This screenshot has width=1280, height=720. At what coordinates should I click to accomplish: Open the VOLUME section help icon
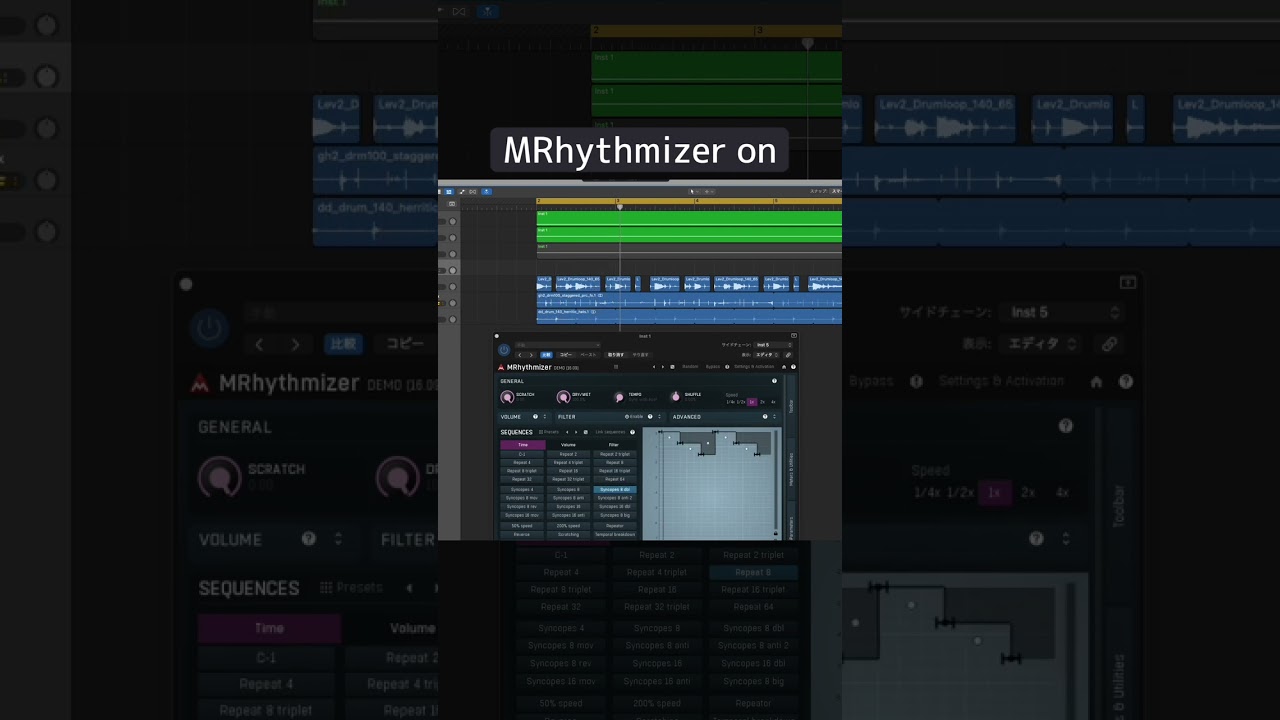[x=535, y=416]
